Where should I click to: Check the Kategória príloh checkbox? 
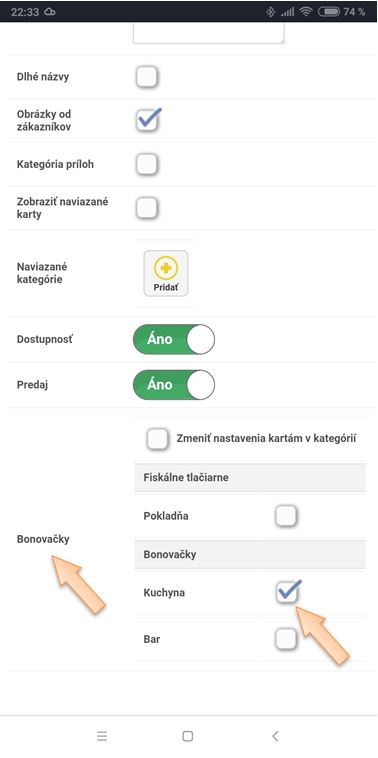pyautogui.click(x=146, y=164)
